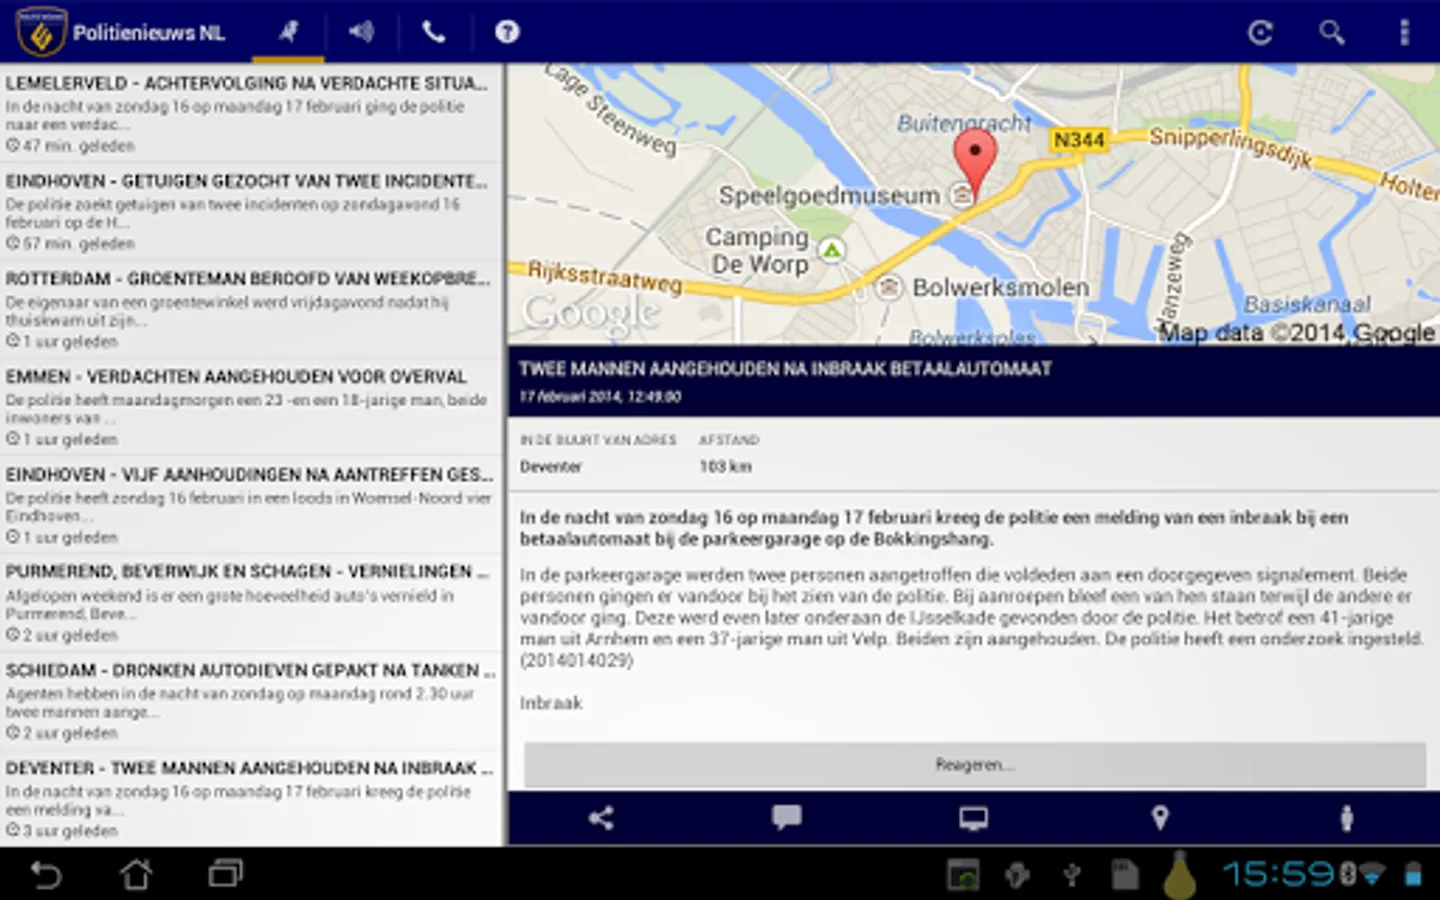The width and height of the screenshot is (1440, 900).
Task: Click the article headline Twee mannen aangehouden
Action: coord(785,369)
